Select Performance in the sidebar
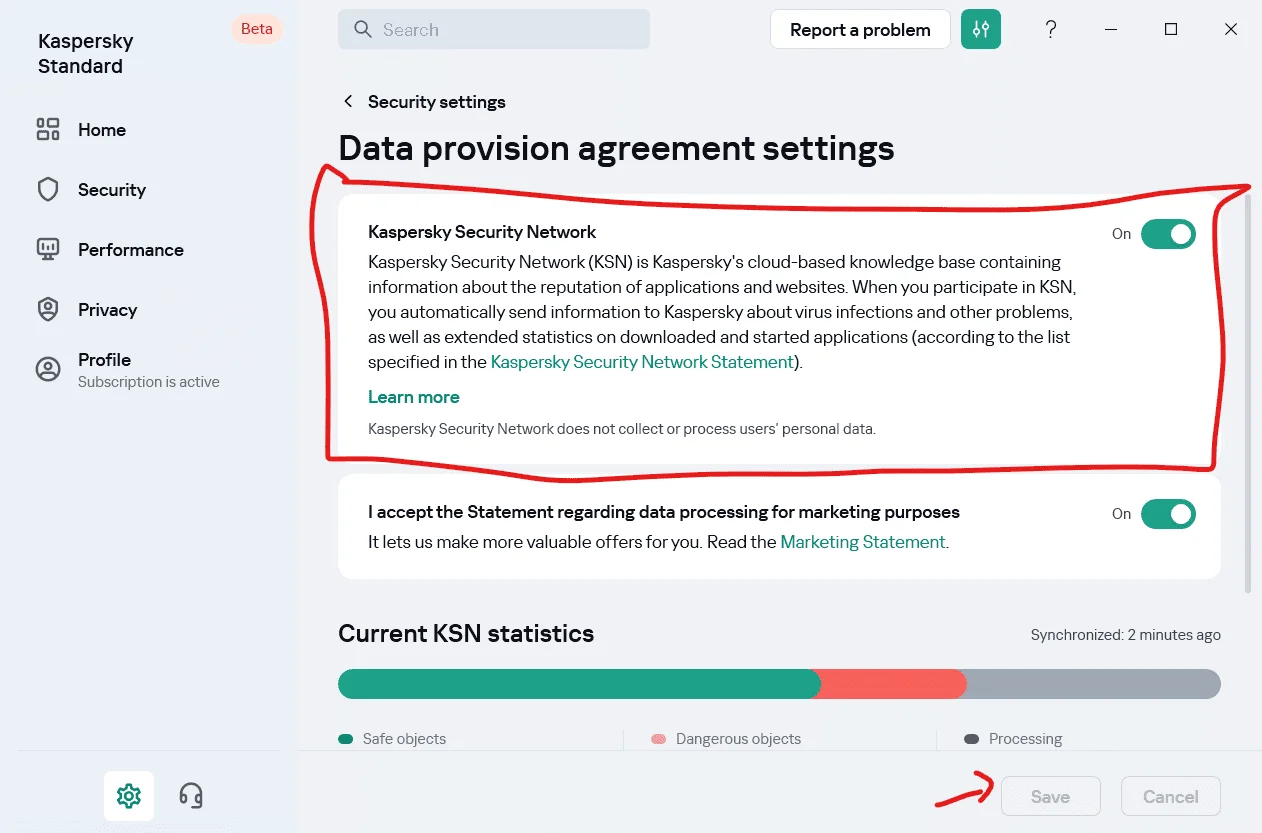The height and width of the screenshot is (833, 1262). pyautogui.click(x=131, y=249)
